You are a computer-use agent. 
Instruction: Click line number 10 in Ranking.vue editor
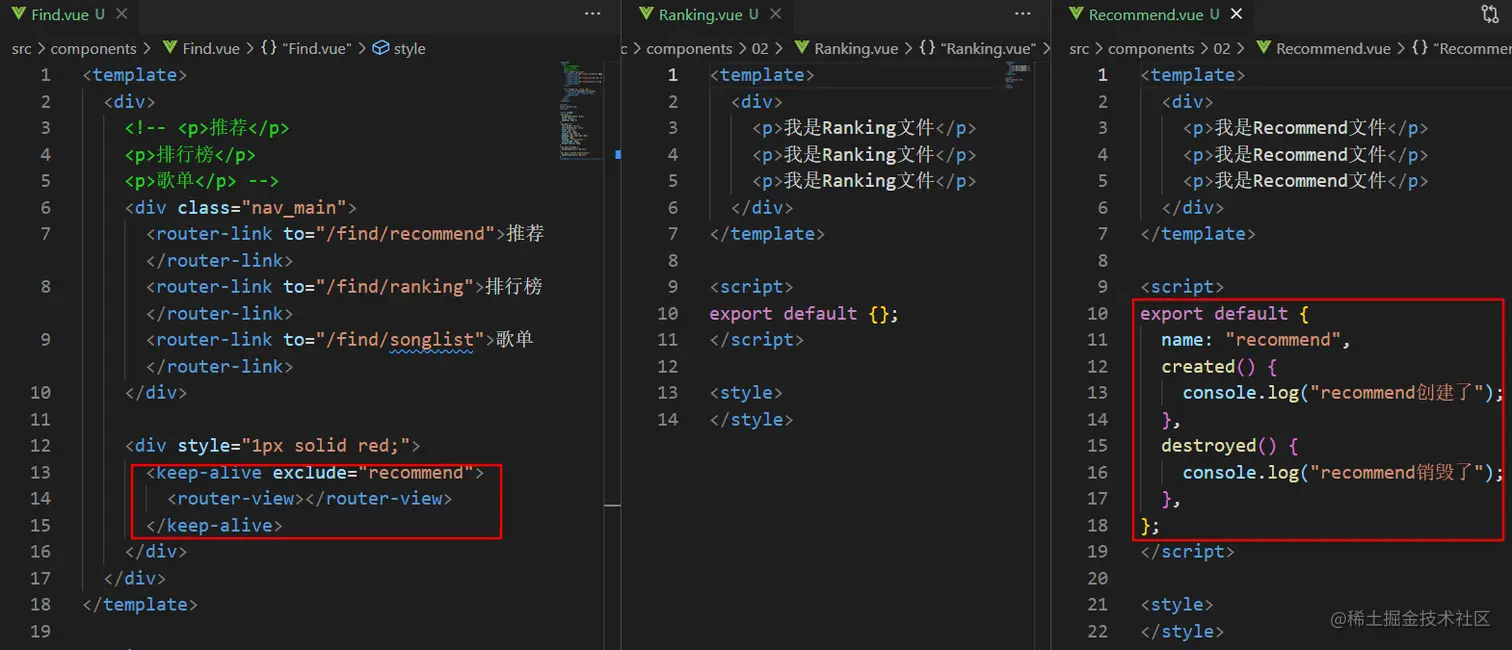pos(667,313)
